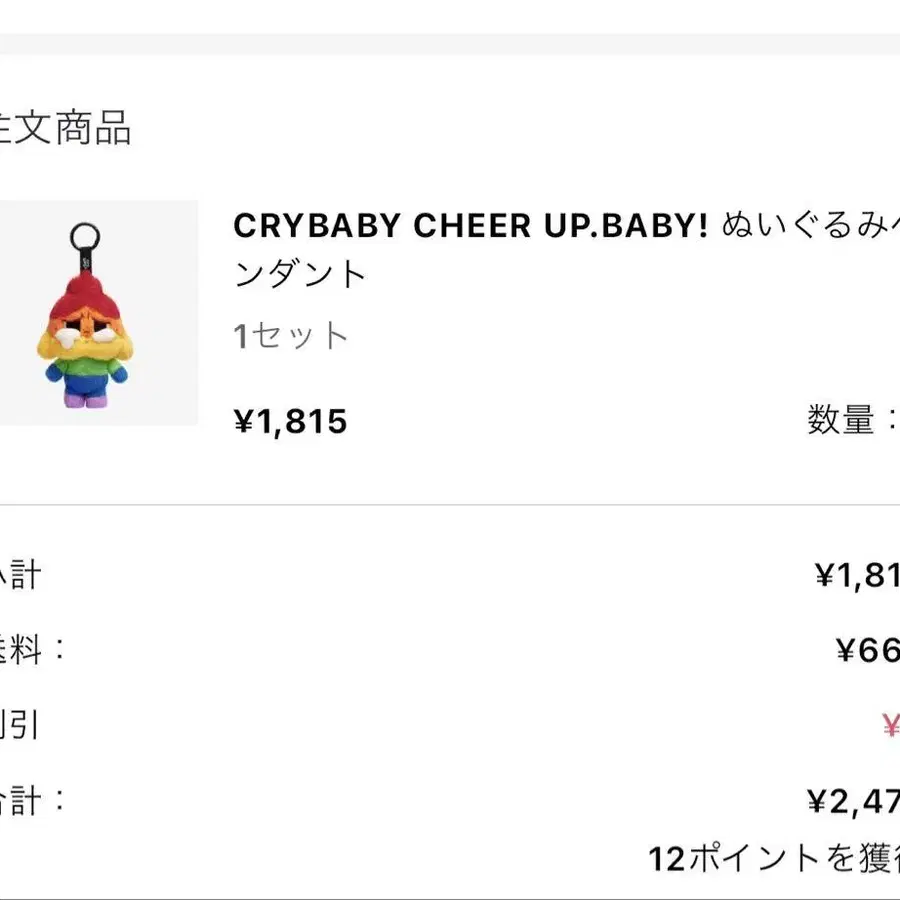The height and width of the screenshot is (900, 900).
Task: Click the divider line above 小計
Action: (450, 505)
